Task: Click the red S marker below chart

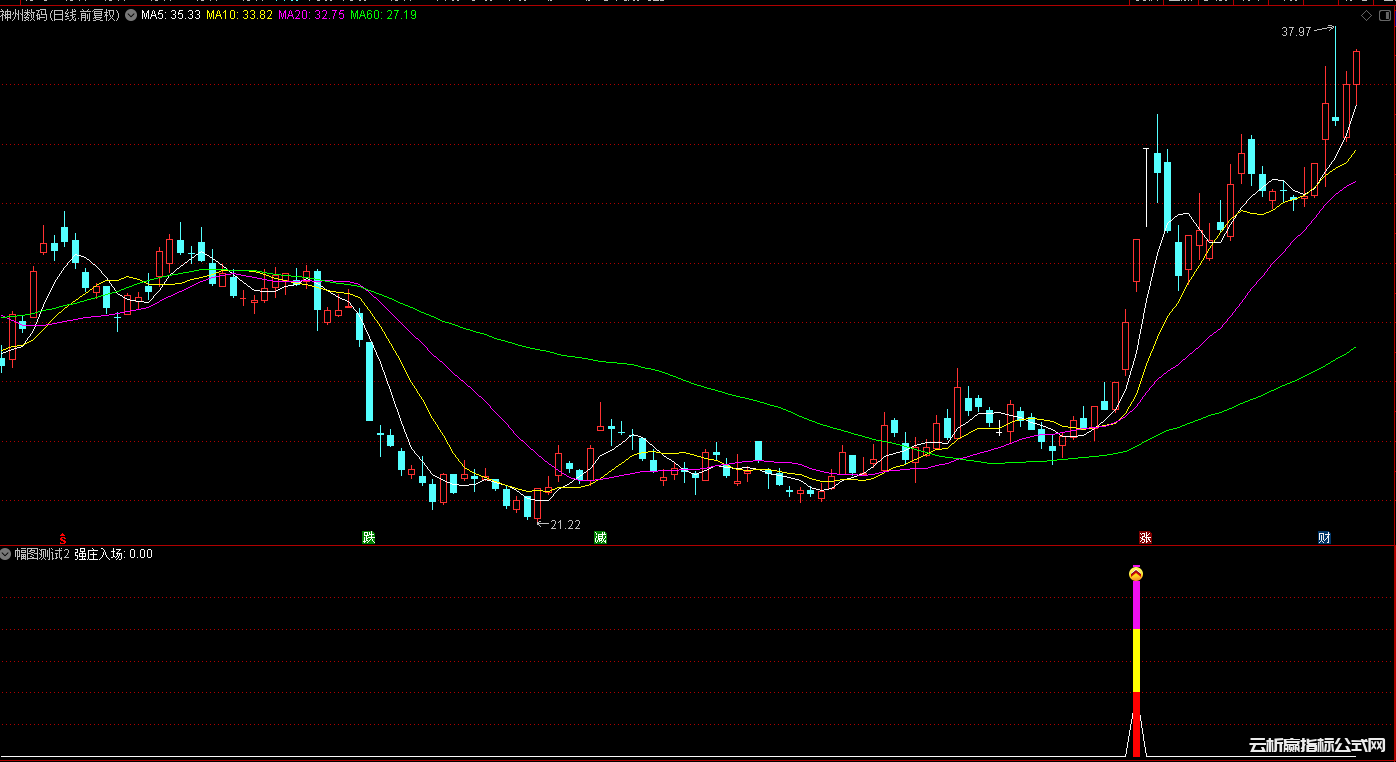Action: 63,538
